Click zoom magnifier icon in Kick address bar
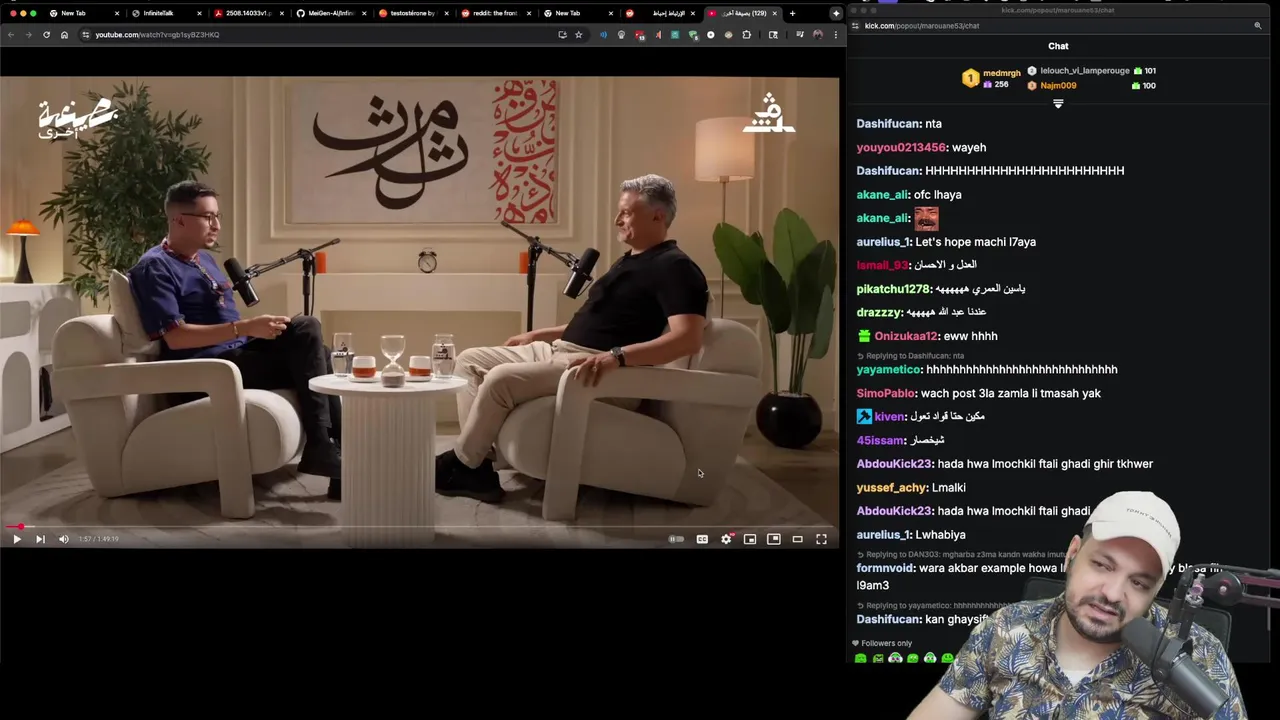The height and width of the screenshot is (720, 1280). pyautogui.click(x=1258, y=26)
